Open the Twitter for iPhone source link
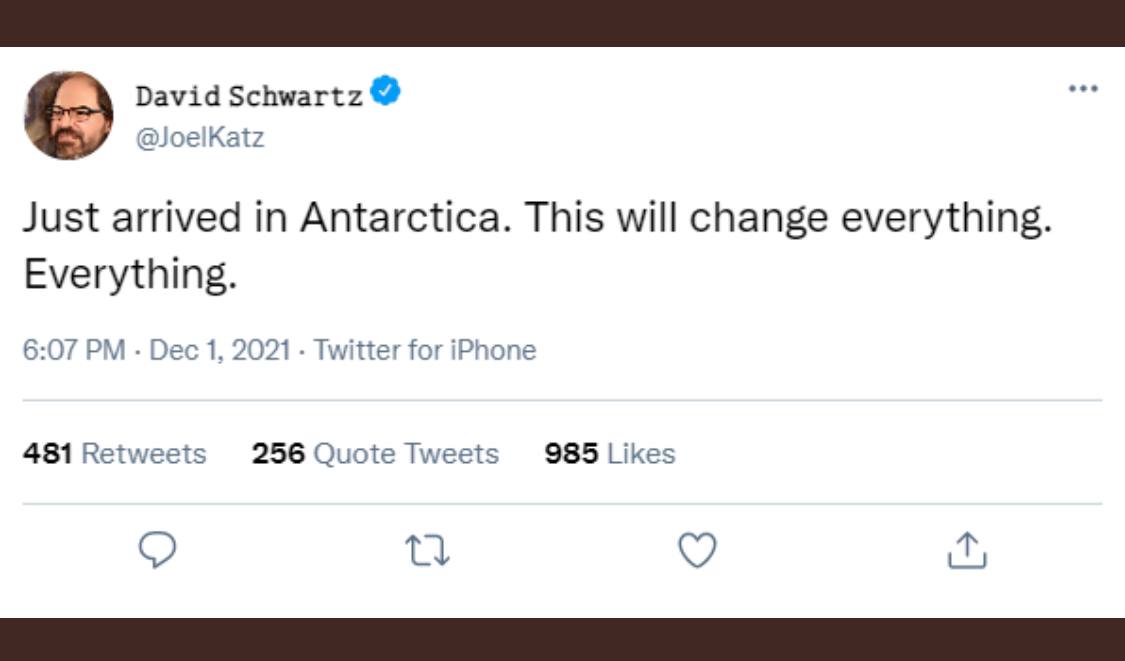 tap(425, 350)
